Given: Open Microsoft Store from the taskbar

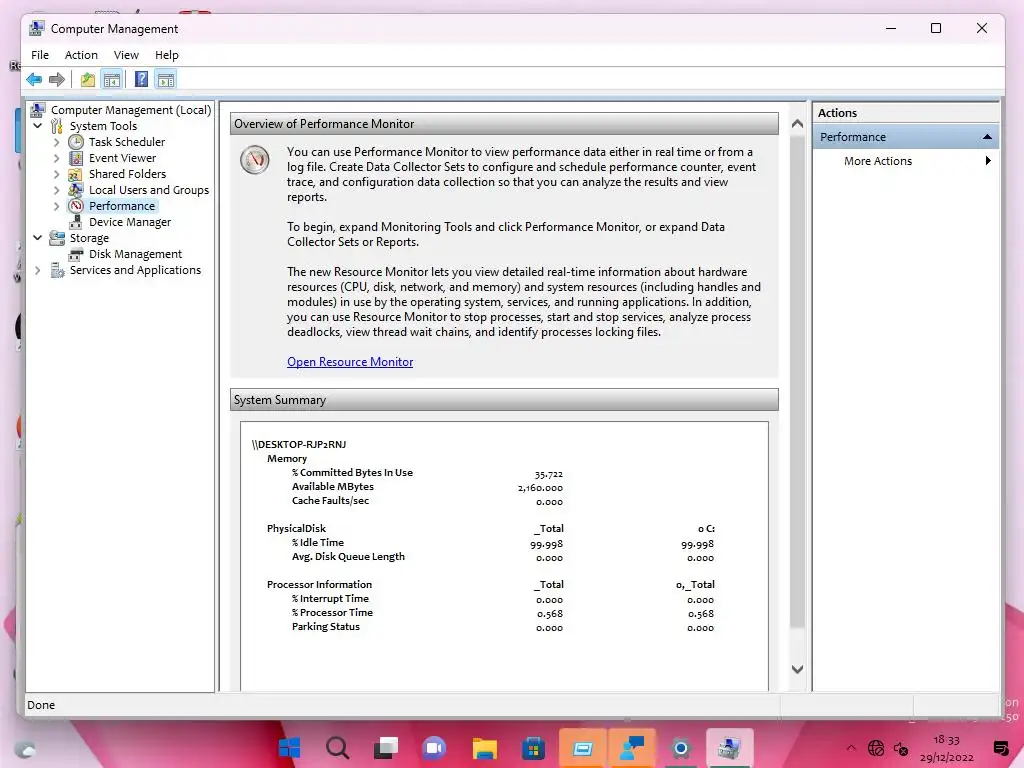Looking at the screenshot, I should click(x=533, y=748).
